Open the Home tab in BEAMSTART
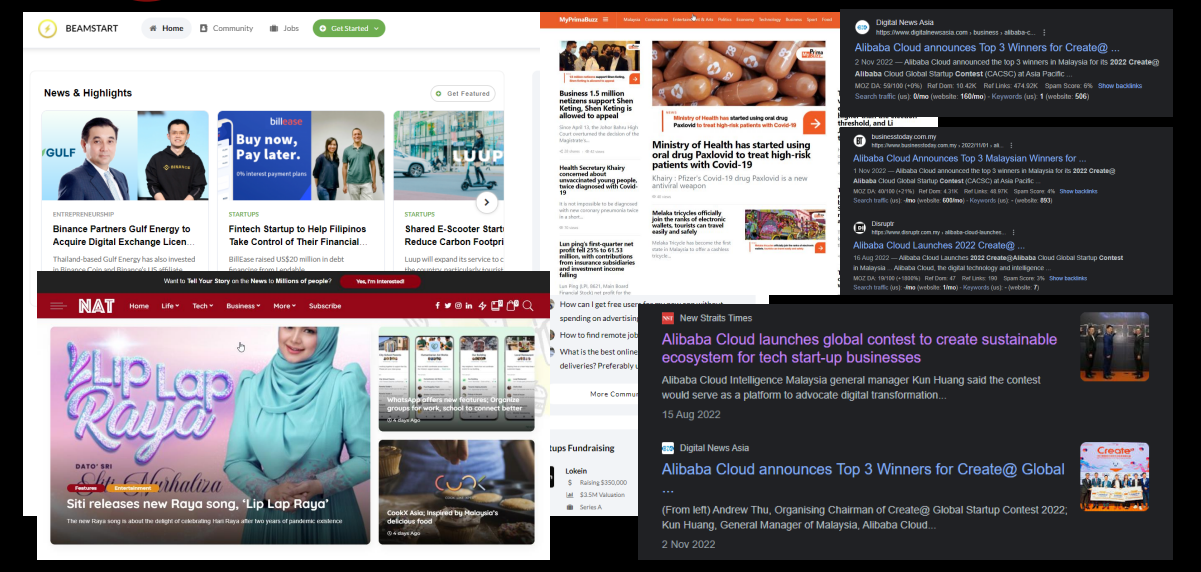 166,28
